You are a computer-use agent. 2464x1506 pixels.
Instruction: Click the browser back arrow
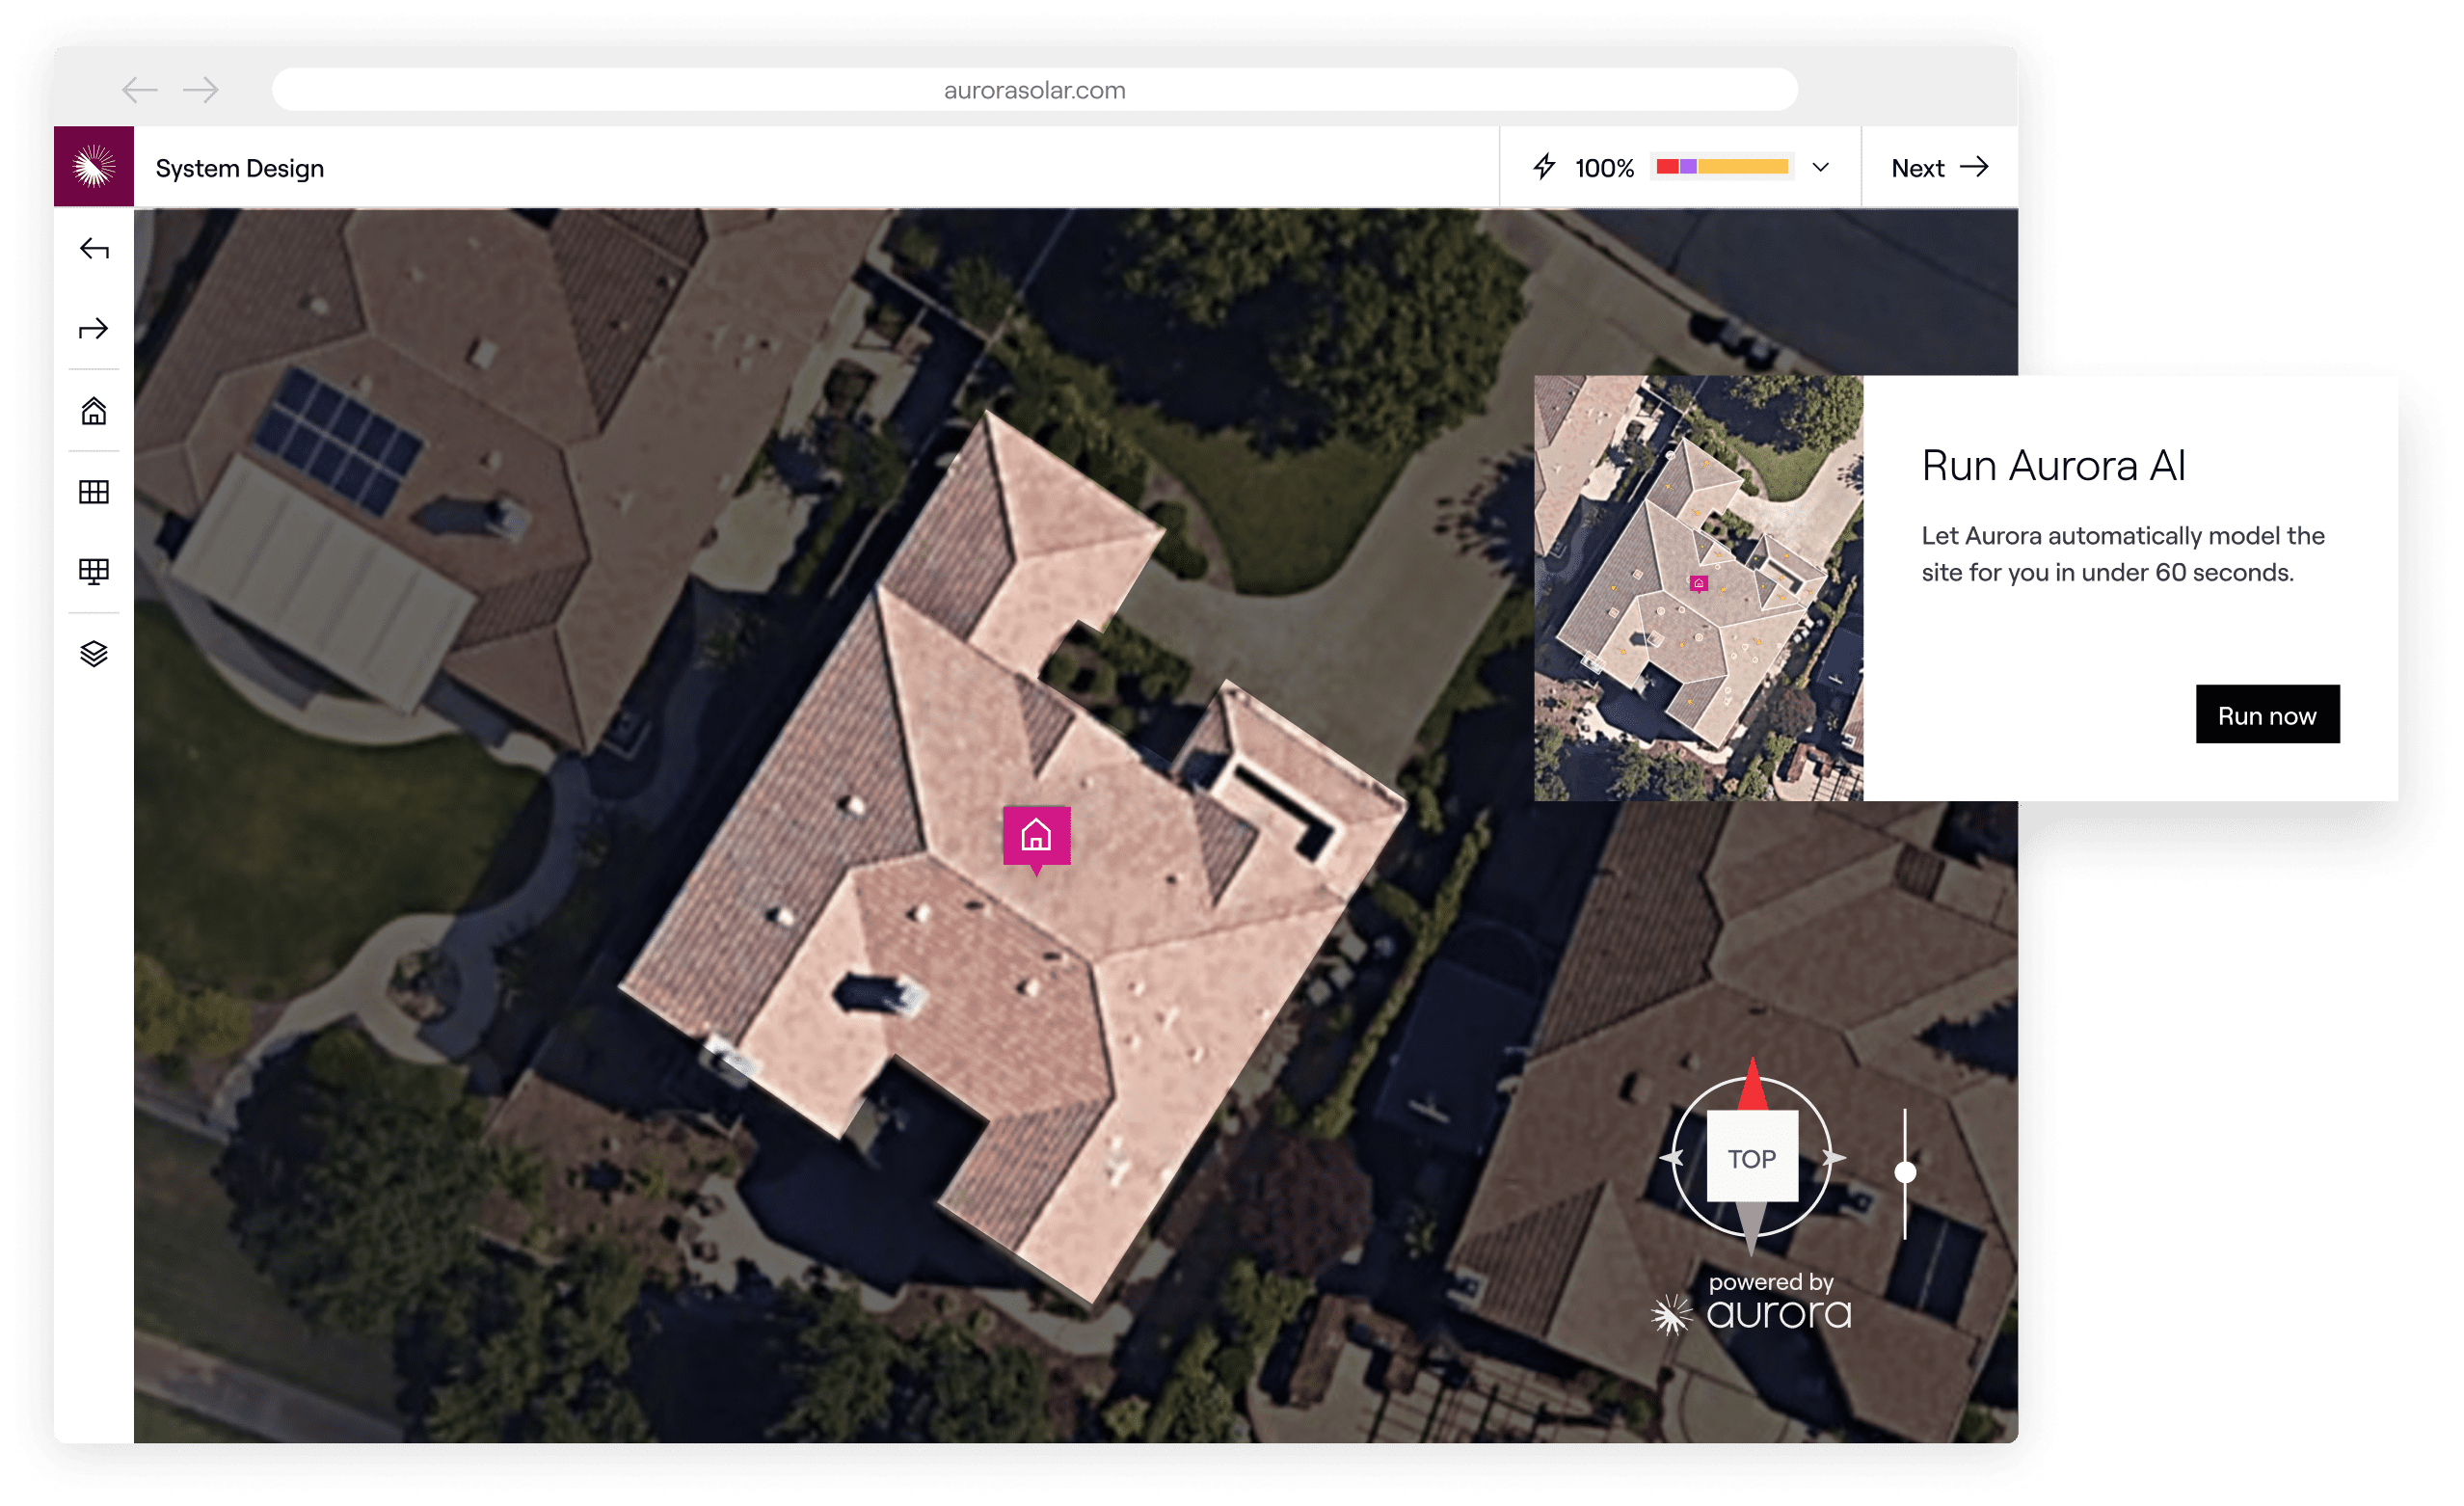pyautogui.click(x=140, y=90)
